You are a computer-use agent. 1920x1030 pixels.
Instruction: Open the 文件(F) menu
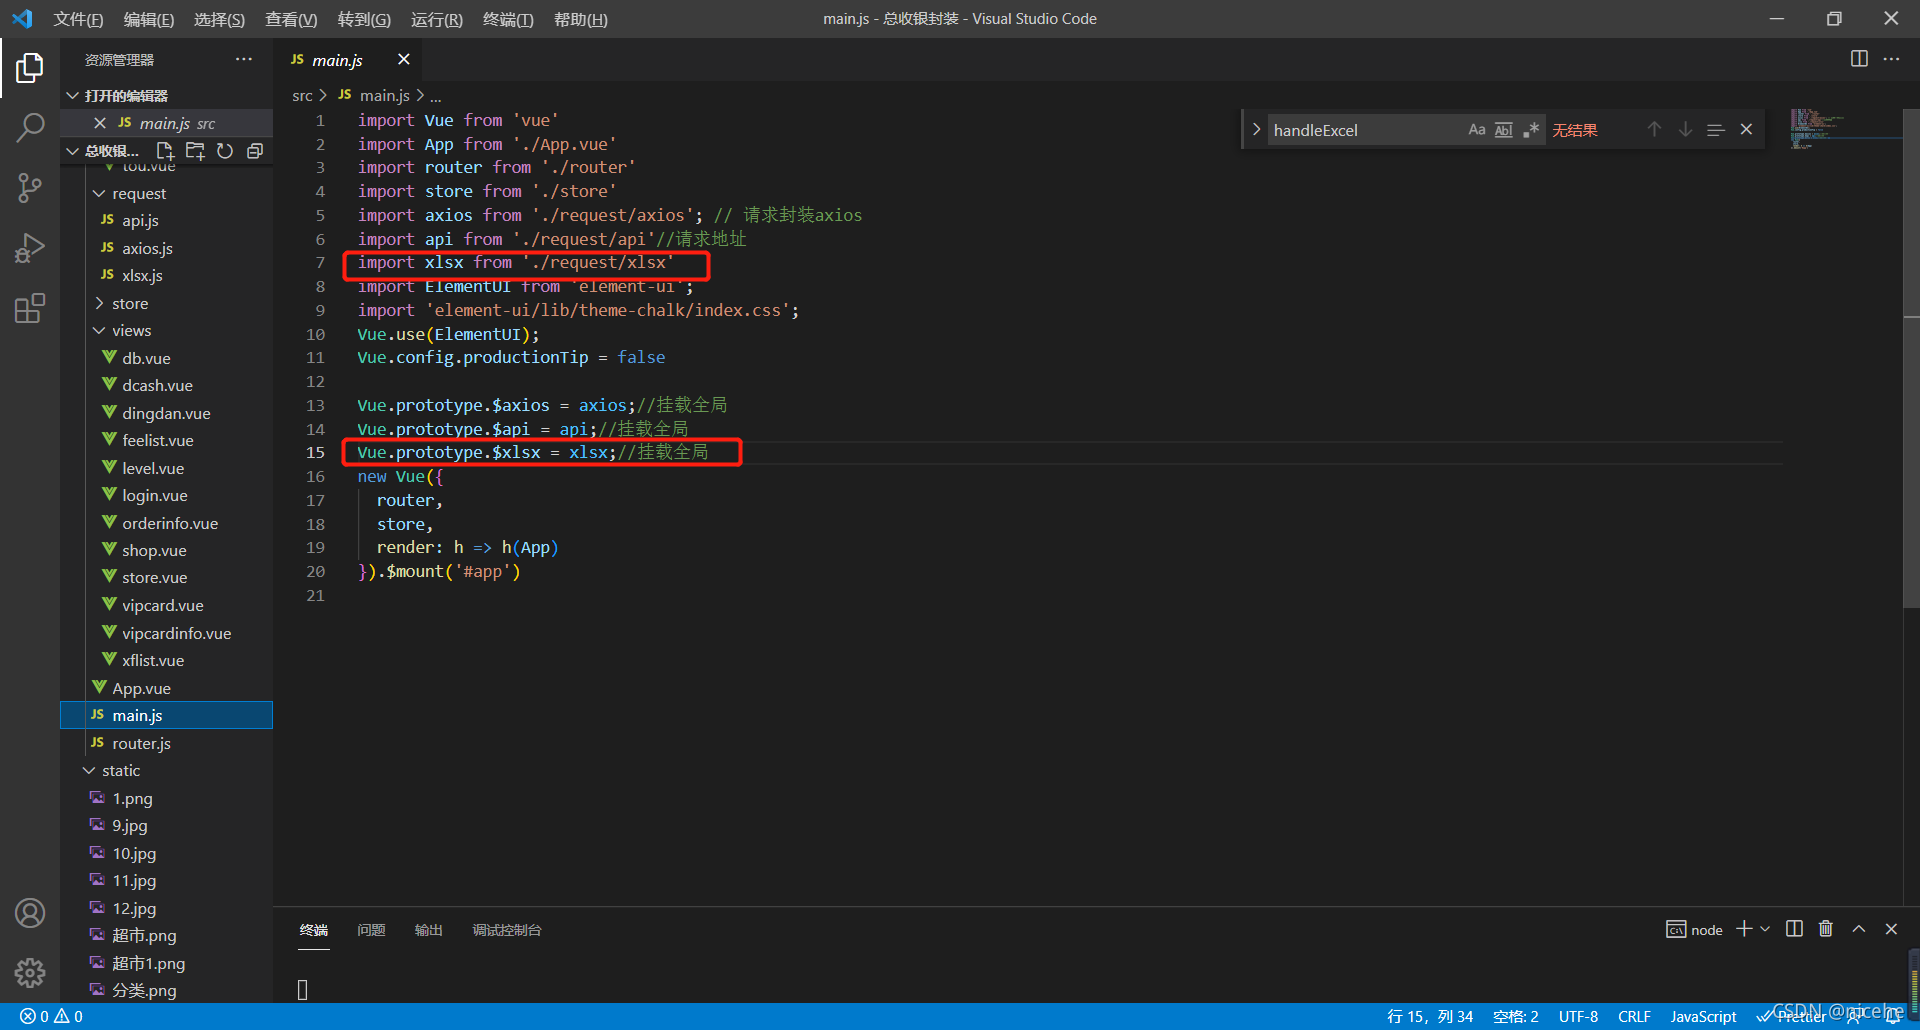78,19
